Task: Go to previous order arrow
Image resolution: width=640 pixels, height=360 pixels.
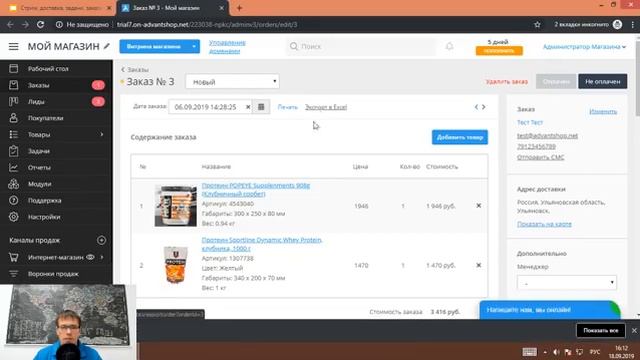Action: [x=476, y=107]
